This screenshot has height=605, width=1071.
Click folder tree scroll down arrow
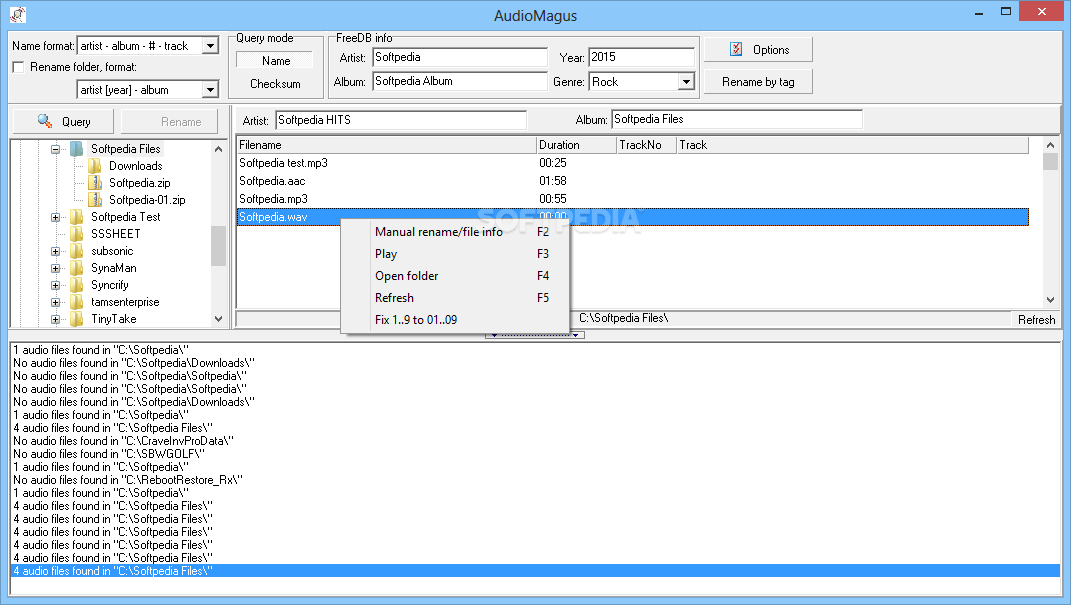[x=218, y=319]
